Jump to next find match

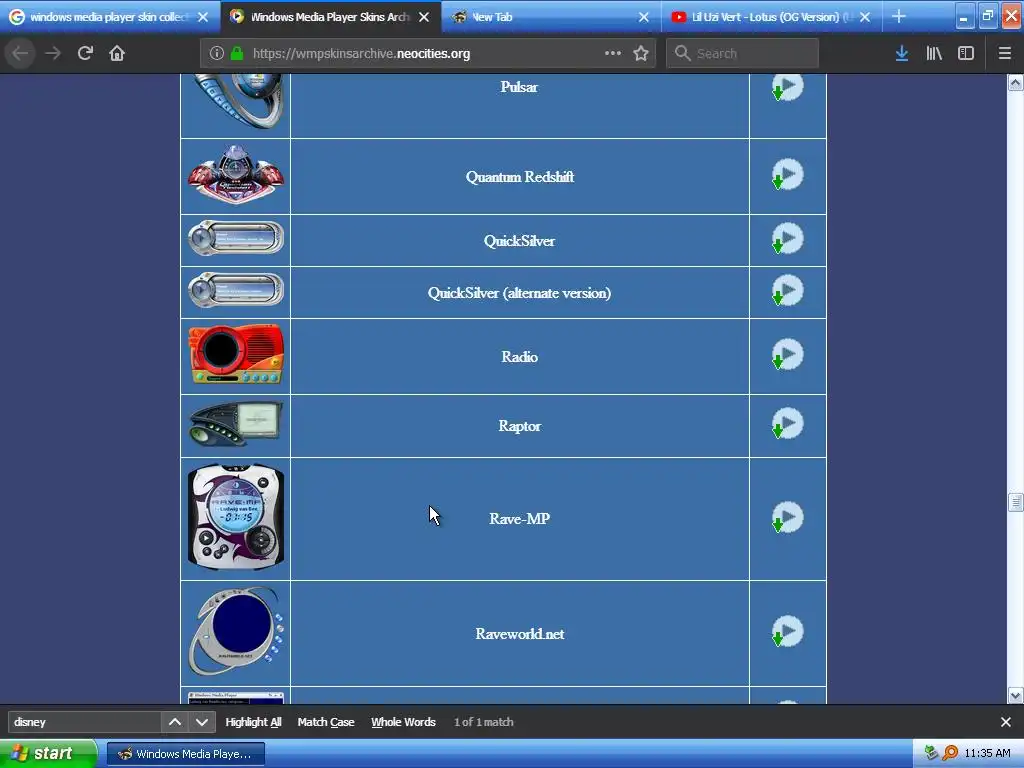[x=202, y=722]
